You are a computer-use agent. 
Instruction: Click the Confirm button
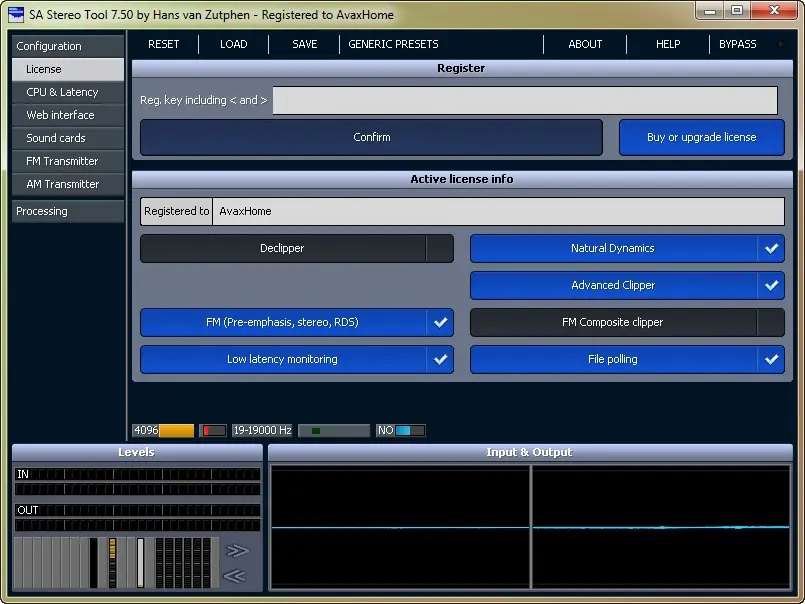pyautogui.click(x=371, y=138)
